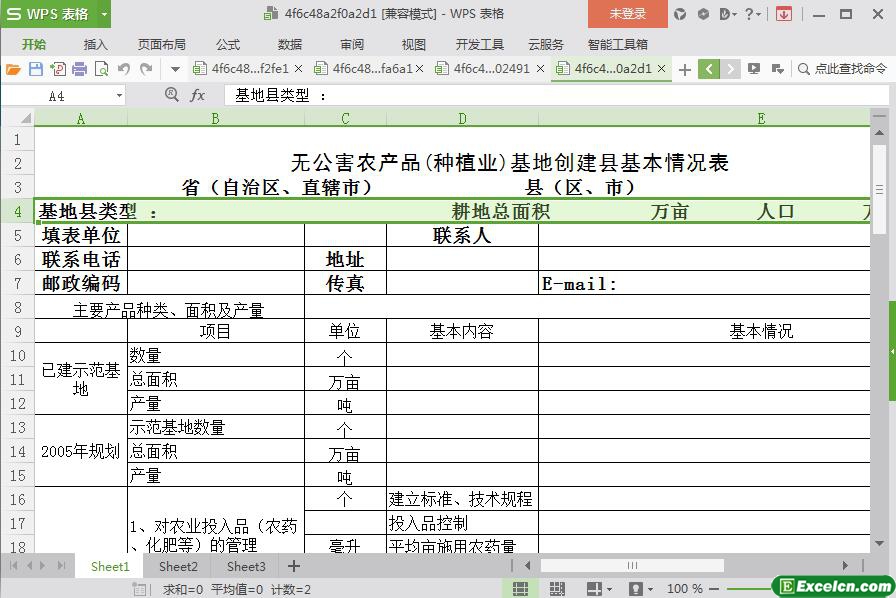Open the 开发工具 tab
The height and width of the screenshot is (598, 896).
479,44
